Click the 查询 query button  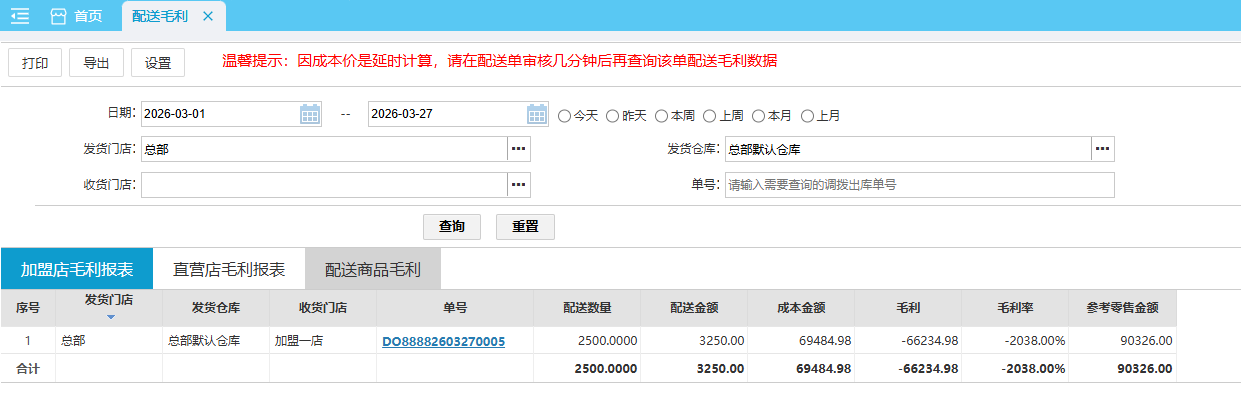452,227
